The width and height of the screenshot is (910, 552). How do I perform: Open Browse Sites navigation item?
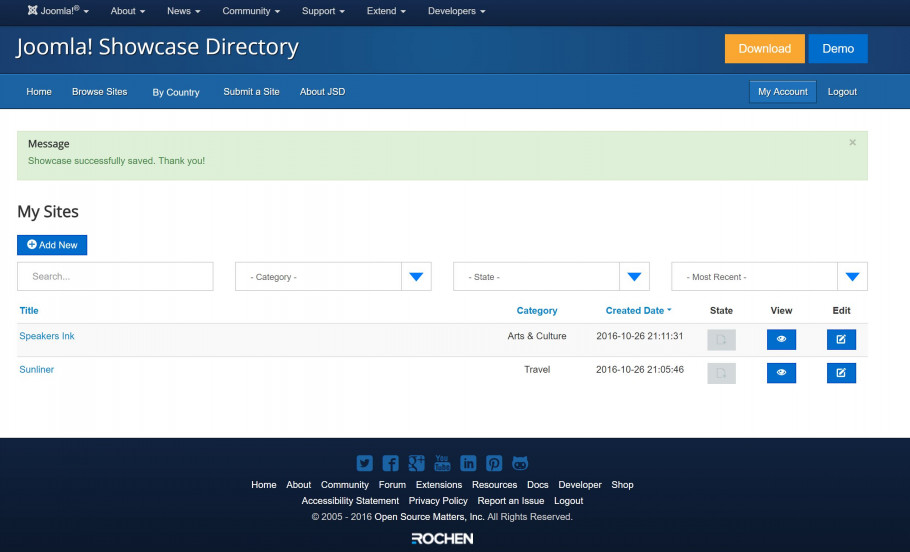(99, 92)
